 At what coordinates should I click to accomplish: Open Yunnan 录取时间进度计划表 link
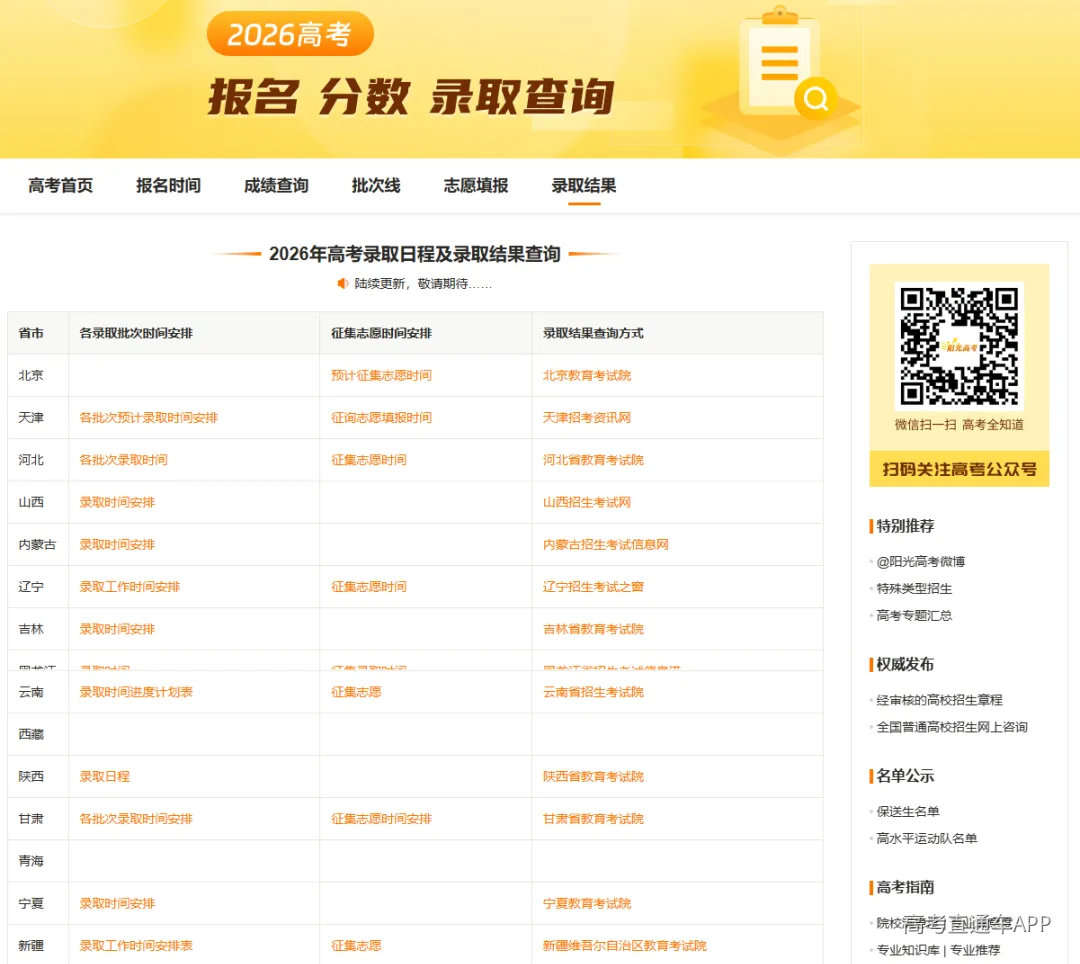(x=136, y=692)
